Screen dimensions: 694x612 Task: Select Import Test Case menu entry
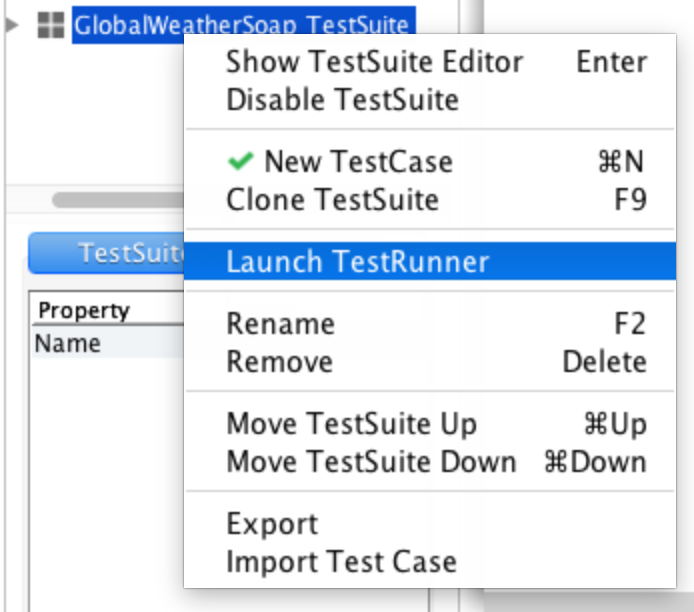click(430, 562)
